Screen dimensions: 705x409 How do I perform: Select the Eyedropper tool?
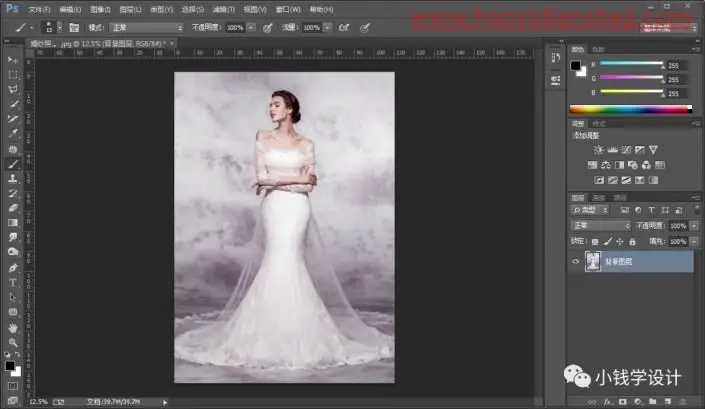pos(13,134)
